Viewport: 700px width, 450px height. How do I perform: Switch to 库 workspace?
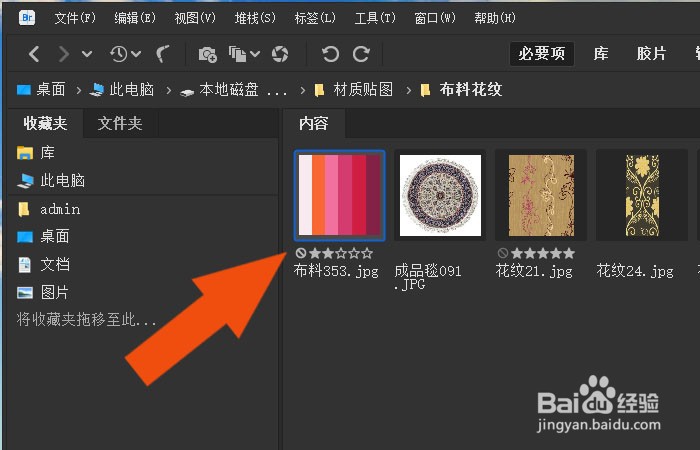click(601, 54)
